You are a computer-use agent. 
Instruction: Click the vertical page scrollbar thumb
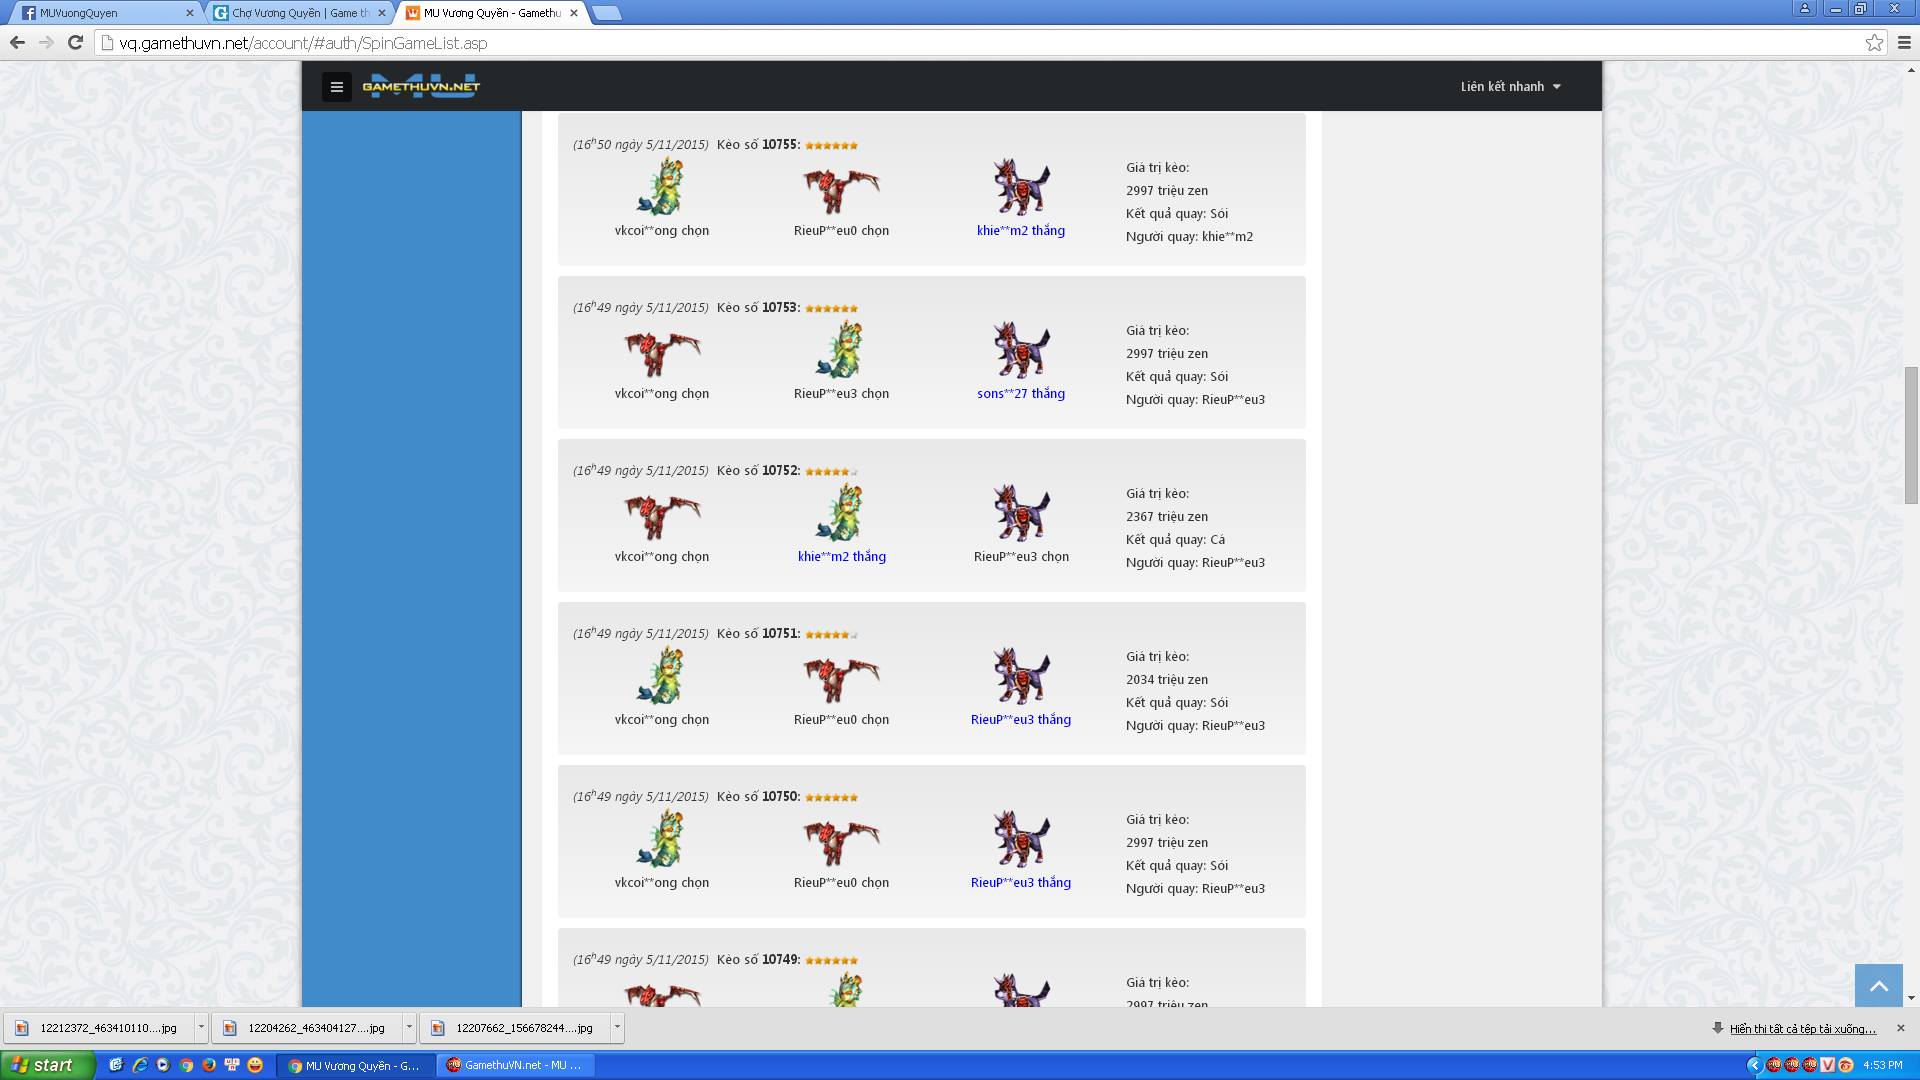1911,435
